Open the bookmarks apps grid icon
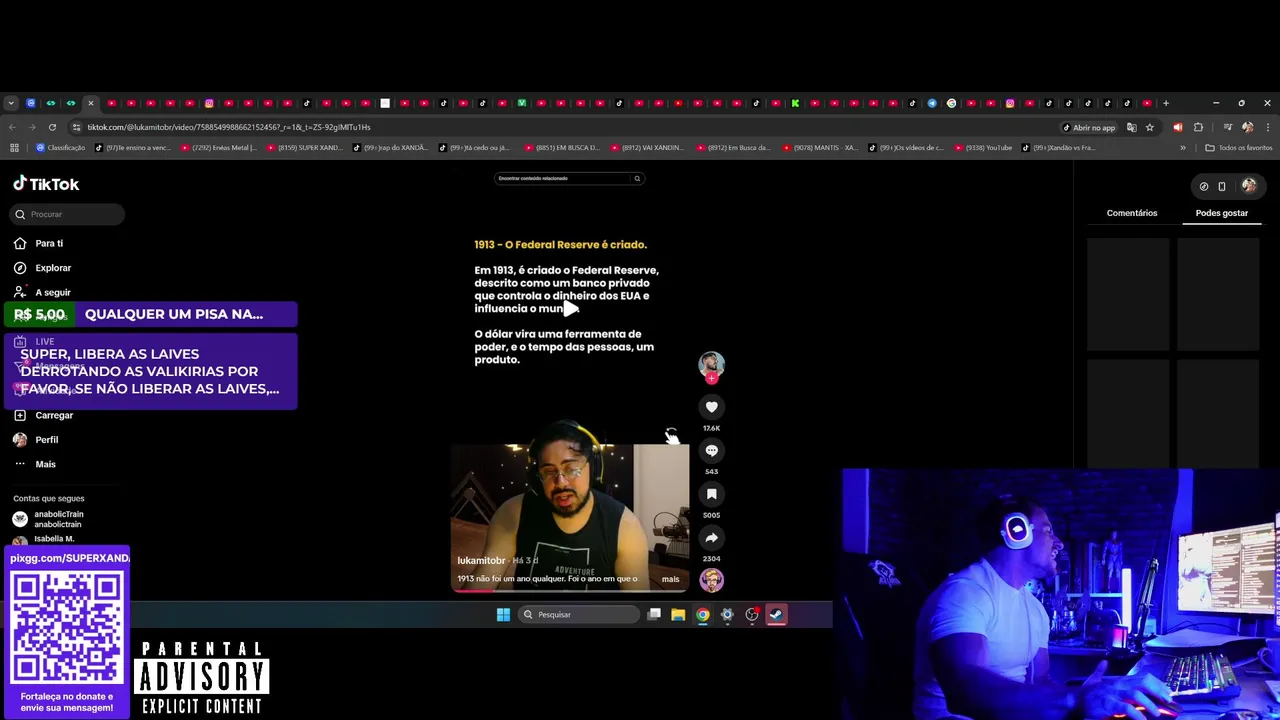Viewport: 1280px width, 720px height. tap(14, 148)
